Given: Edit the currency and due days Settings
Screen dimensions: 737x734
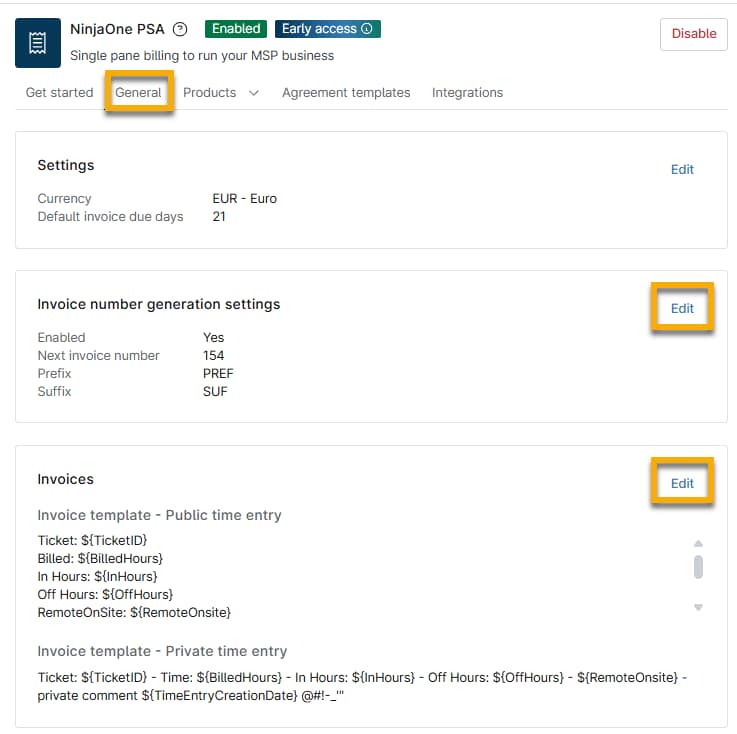Looking at the screenshot, I should point(682,169).
